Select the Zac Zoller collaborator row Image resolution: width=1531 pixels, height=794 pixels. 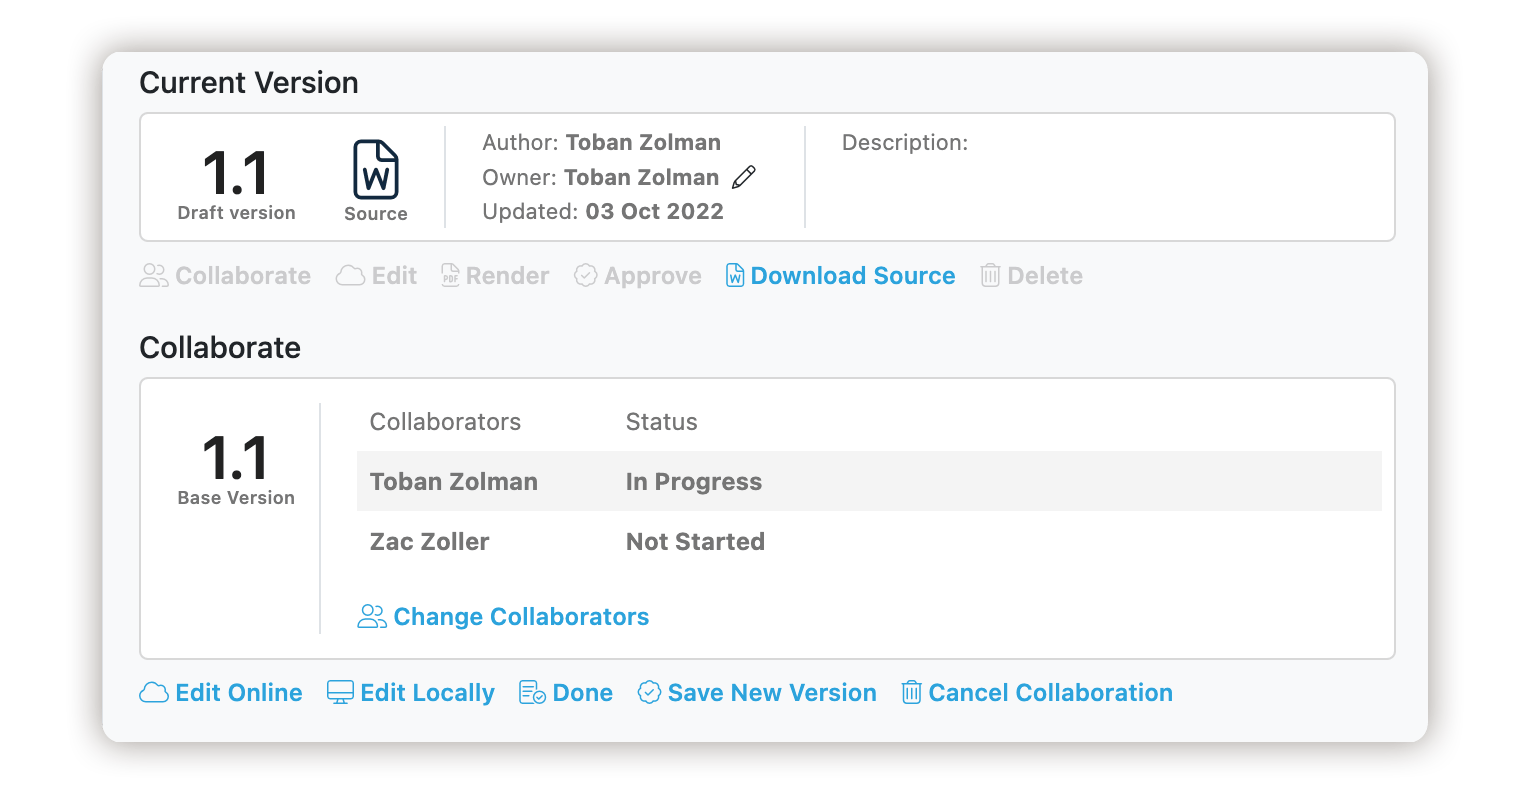[869, 541]
